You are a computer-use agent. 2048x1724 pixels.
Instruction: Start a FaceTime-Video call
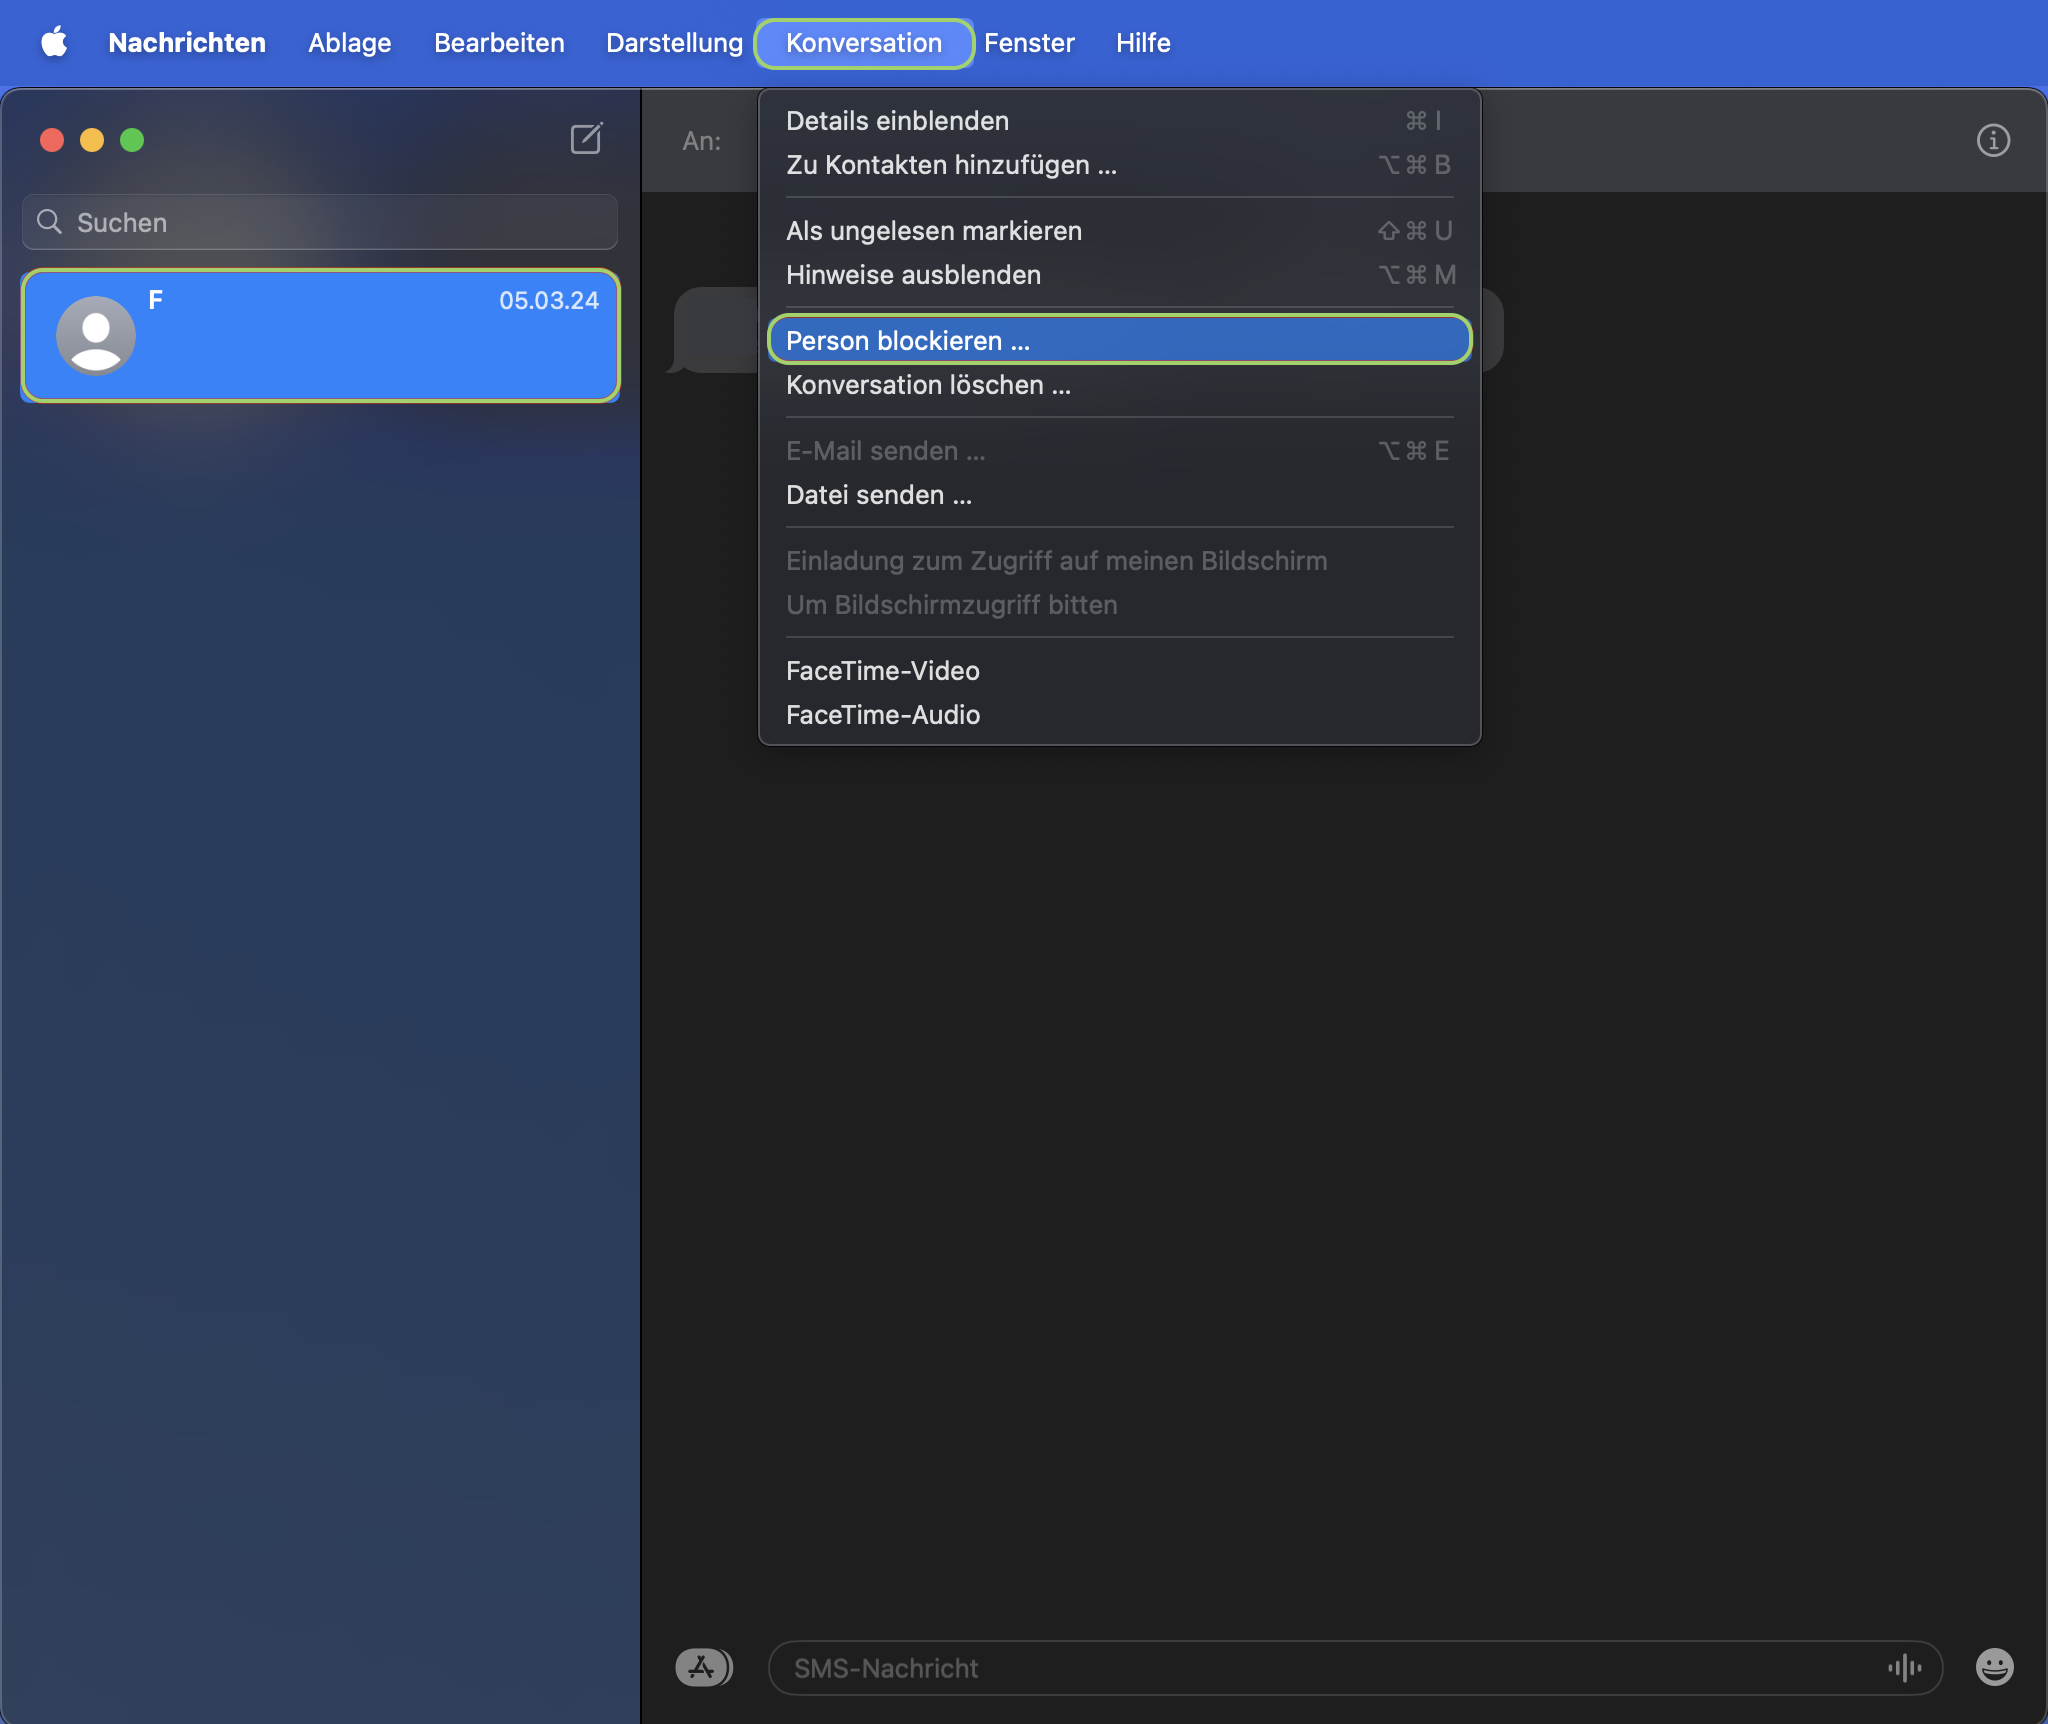pos(882,671)
